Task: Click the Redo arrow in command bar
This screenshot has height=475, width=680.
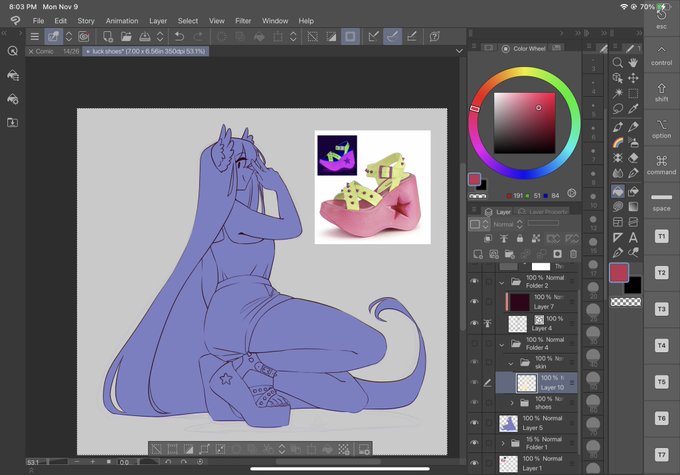Action: point(198,37)
